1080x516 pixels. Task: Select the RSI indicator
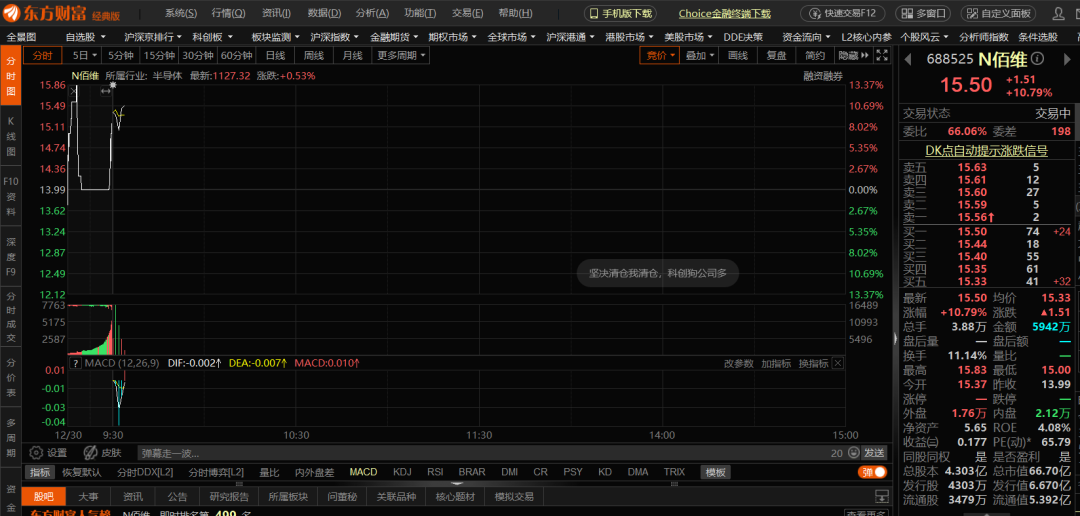[435, 472]
